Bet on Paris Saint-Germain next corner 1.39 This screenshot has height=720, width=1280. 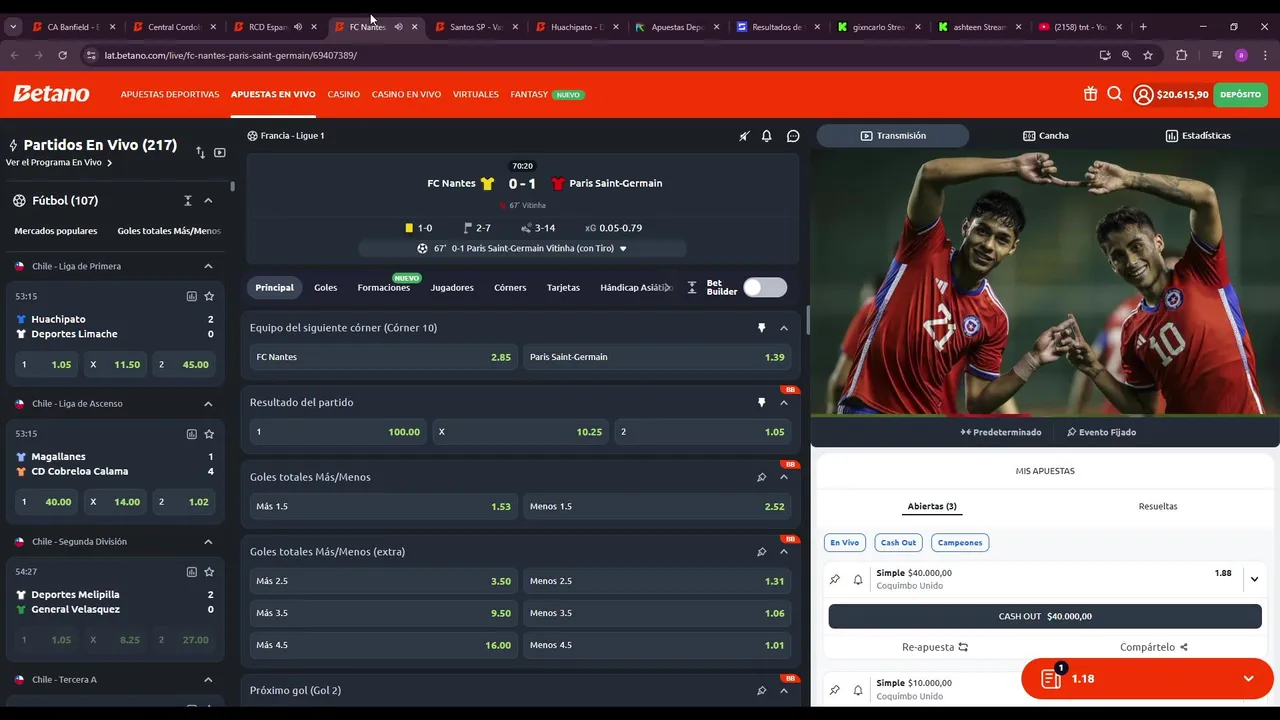657,357
